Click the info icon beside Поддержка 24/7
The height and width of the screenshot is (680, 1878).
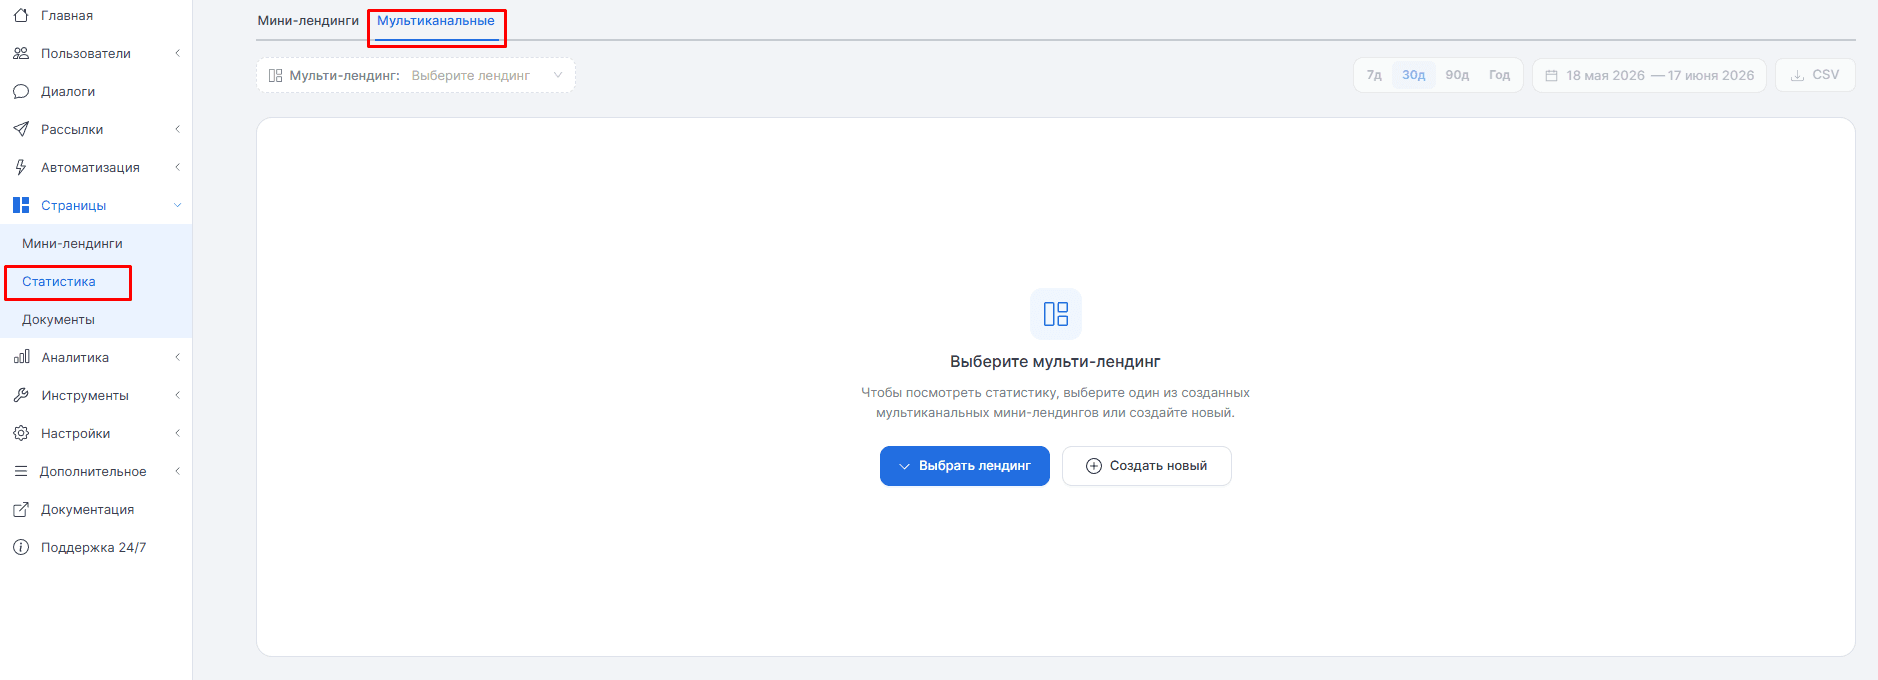click(x=21, y=547)
